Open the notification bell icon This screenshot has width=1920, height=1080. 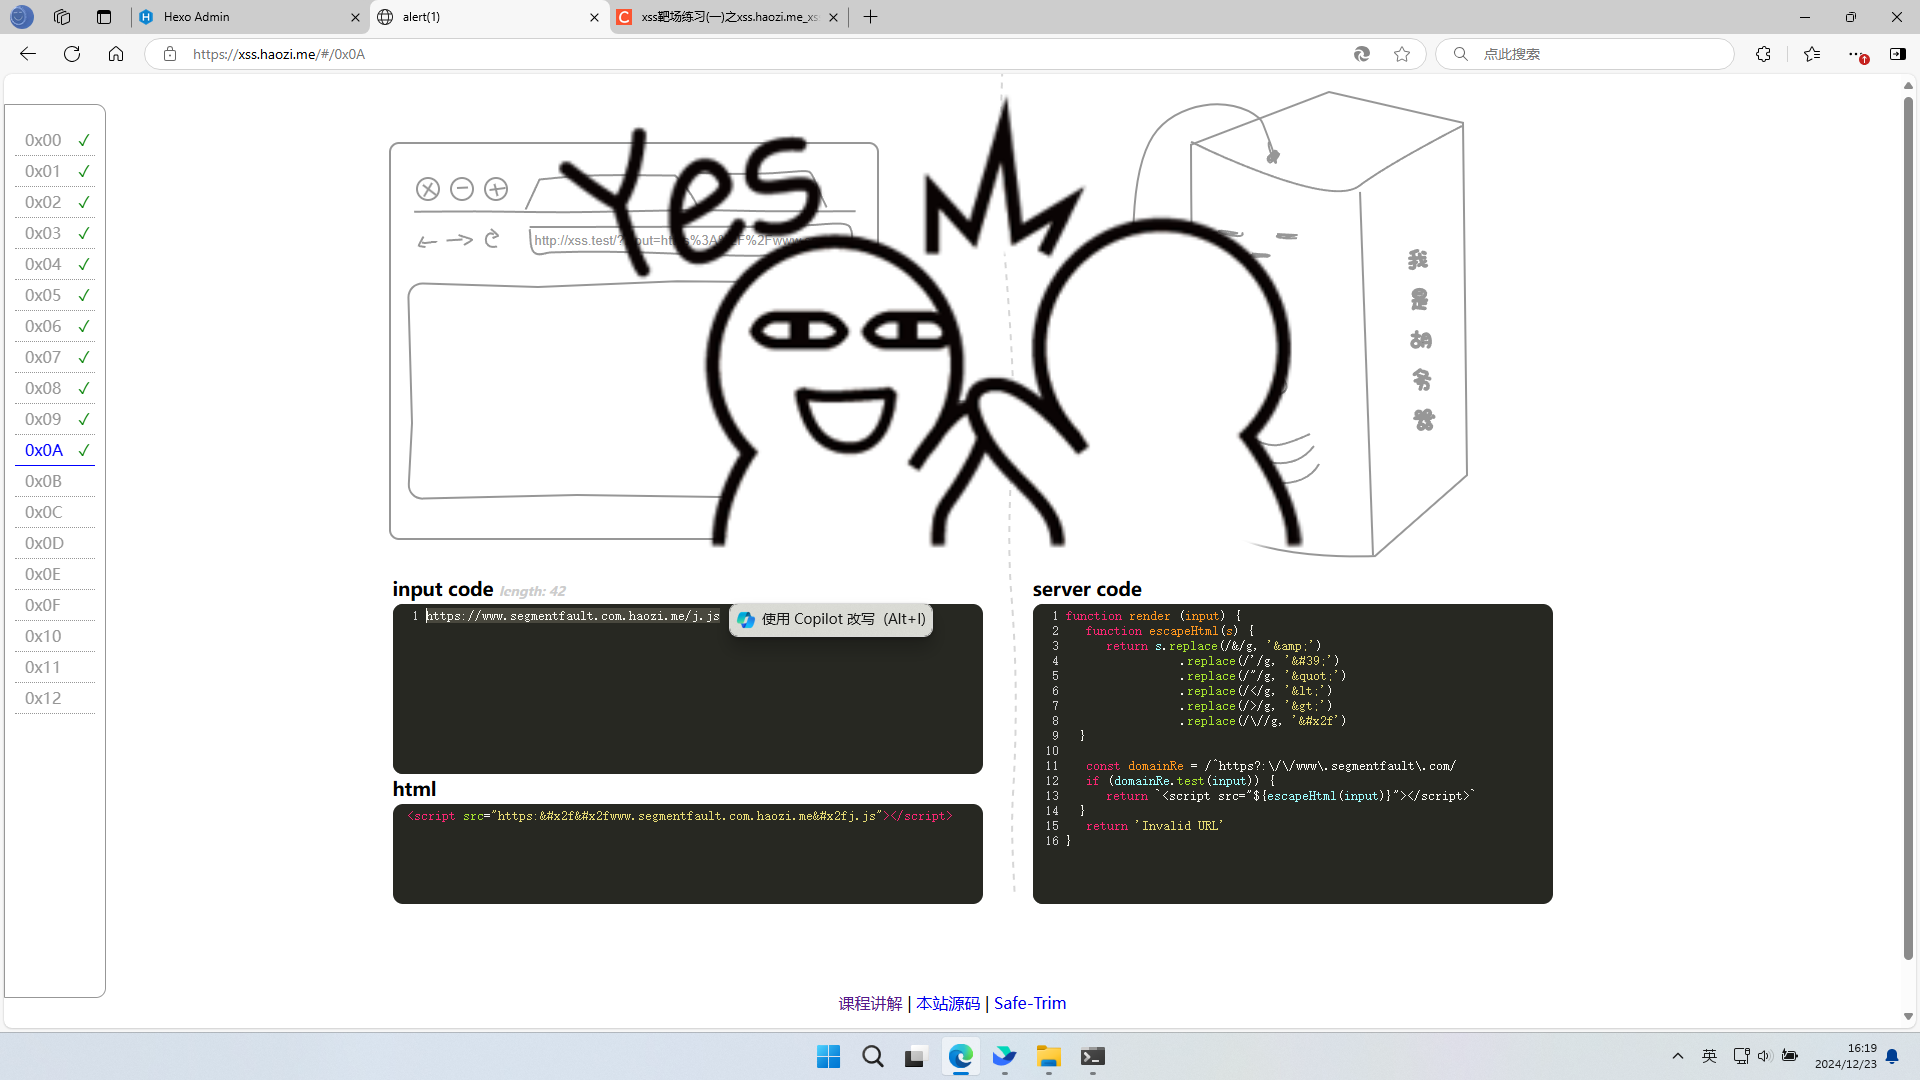1892,1056
